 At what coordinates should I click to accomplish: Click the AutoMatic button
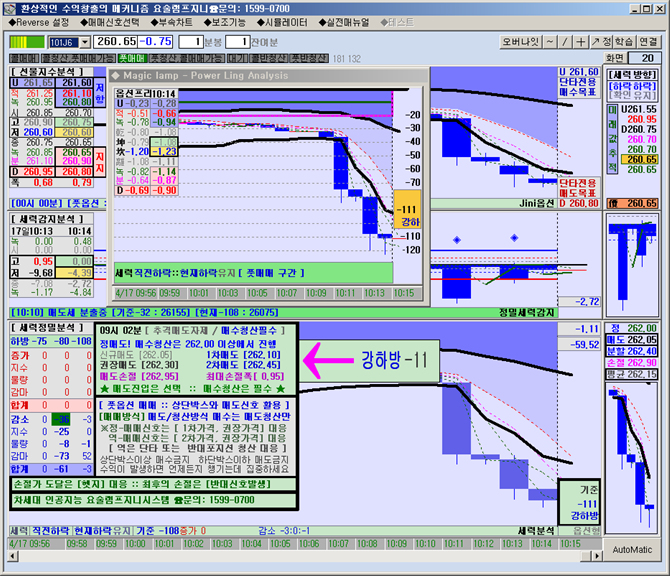[632, 550]
